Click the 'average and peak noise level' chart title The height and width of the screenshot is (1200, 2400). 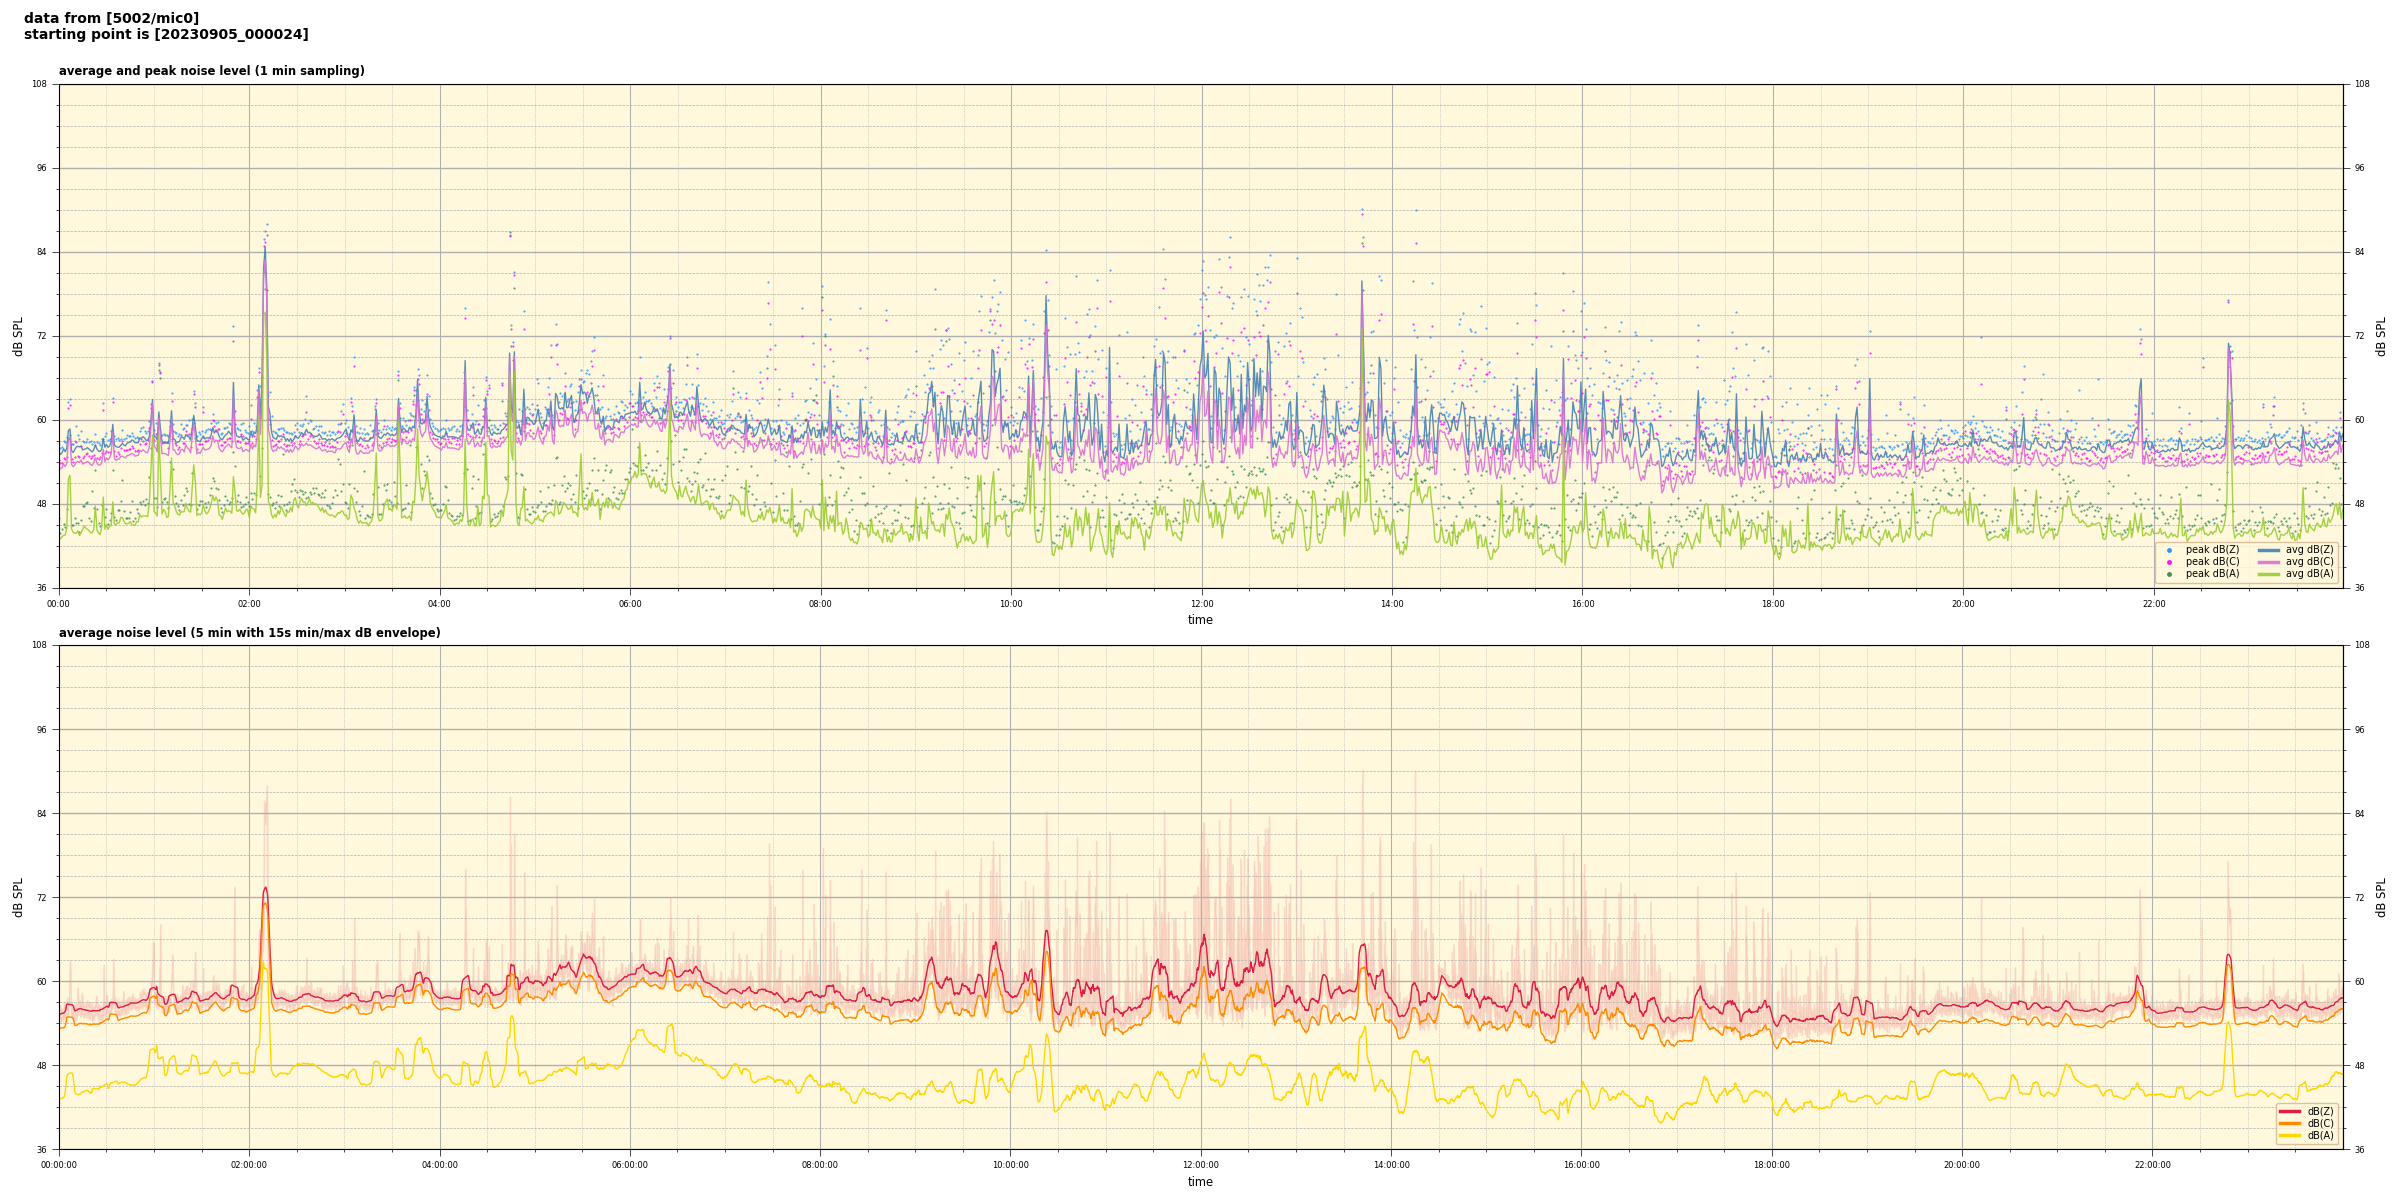click(x=211, y=71)
